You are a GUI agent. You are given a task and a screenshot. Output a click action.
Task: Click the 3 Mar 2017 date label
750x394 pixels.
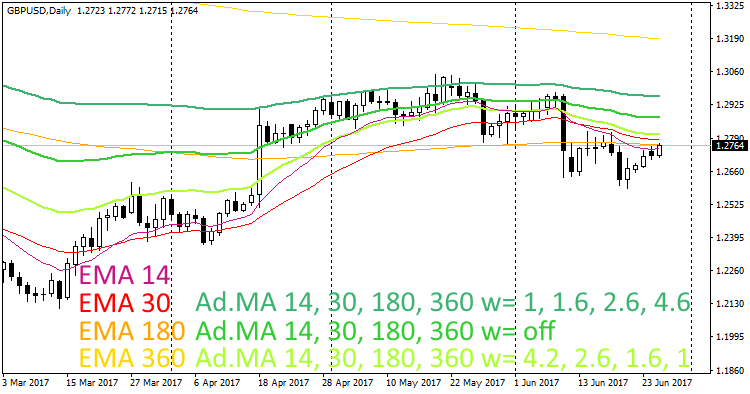pyautogui.click(x=25, y=383)
